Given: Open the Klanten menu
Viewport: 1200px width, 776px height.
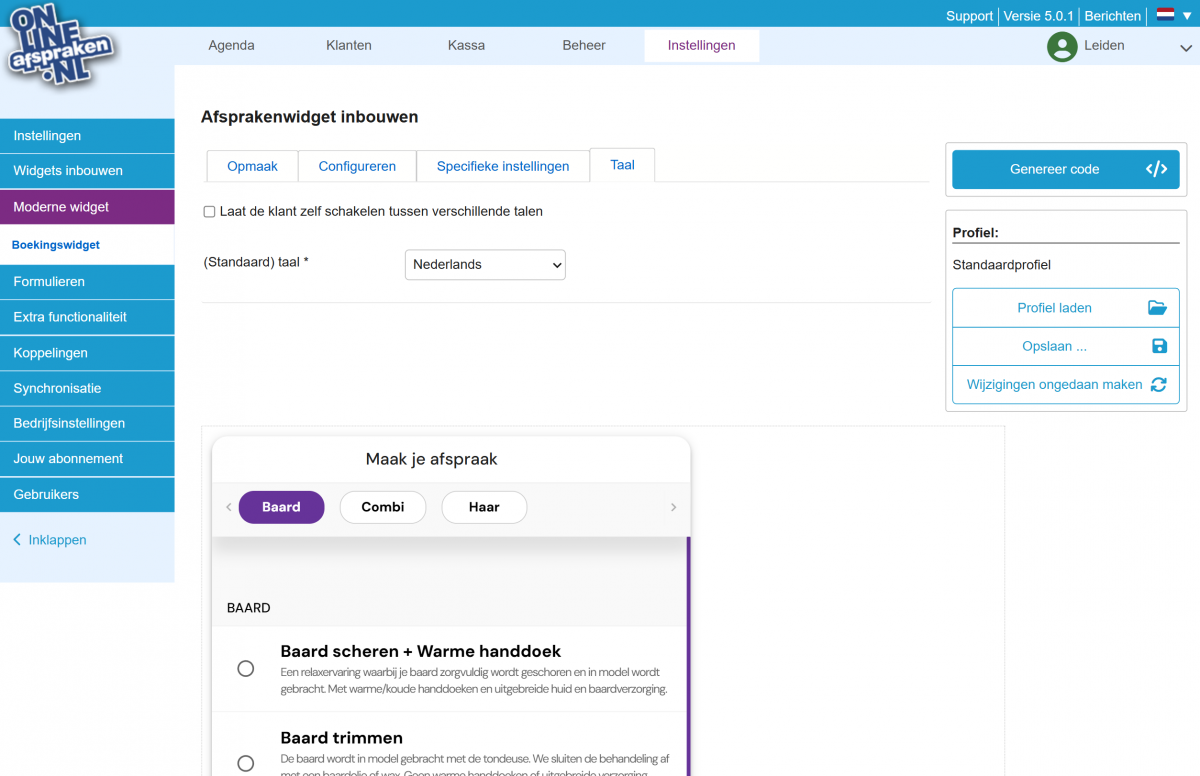Looking at the screenshot, I should [348, 45].
